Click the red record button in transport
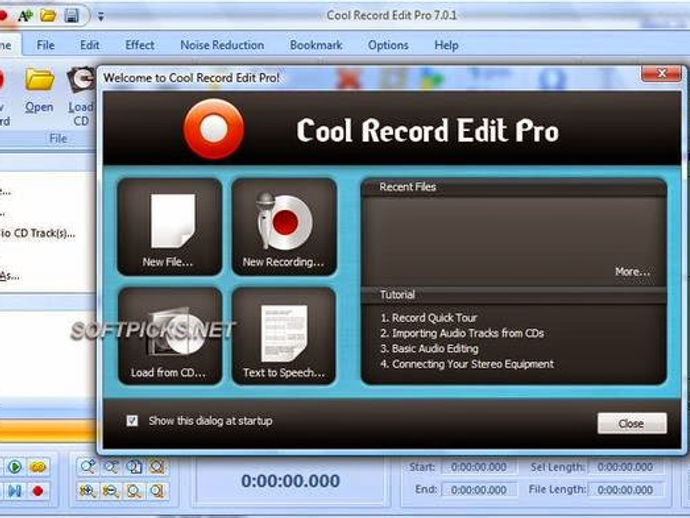This screenshot has width=690, height=518. [38, 490]
